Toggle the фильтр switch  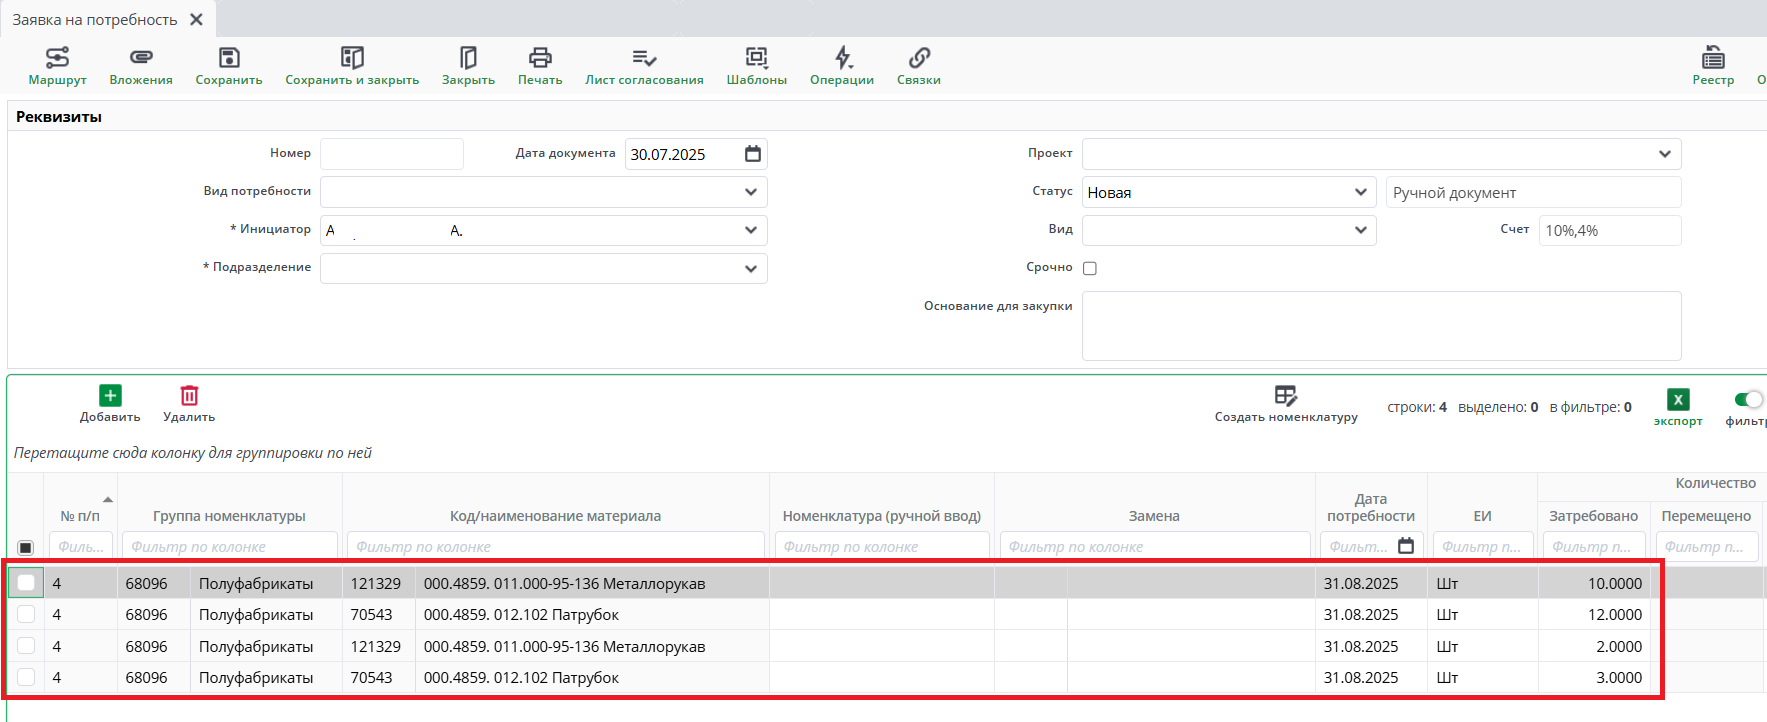[1748, 400]
